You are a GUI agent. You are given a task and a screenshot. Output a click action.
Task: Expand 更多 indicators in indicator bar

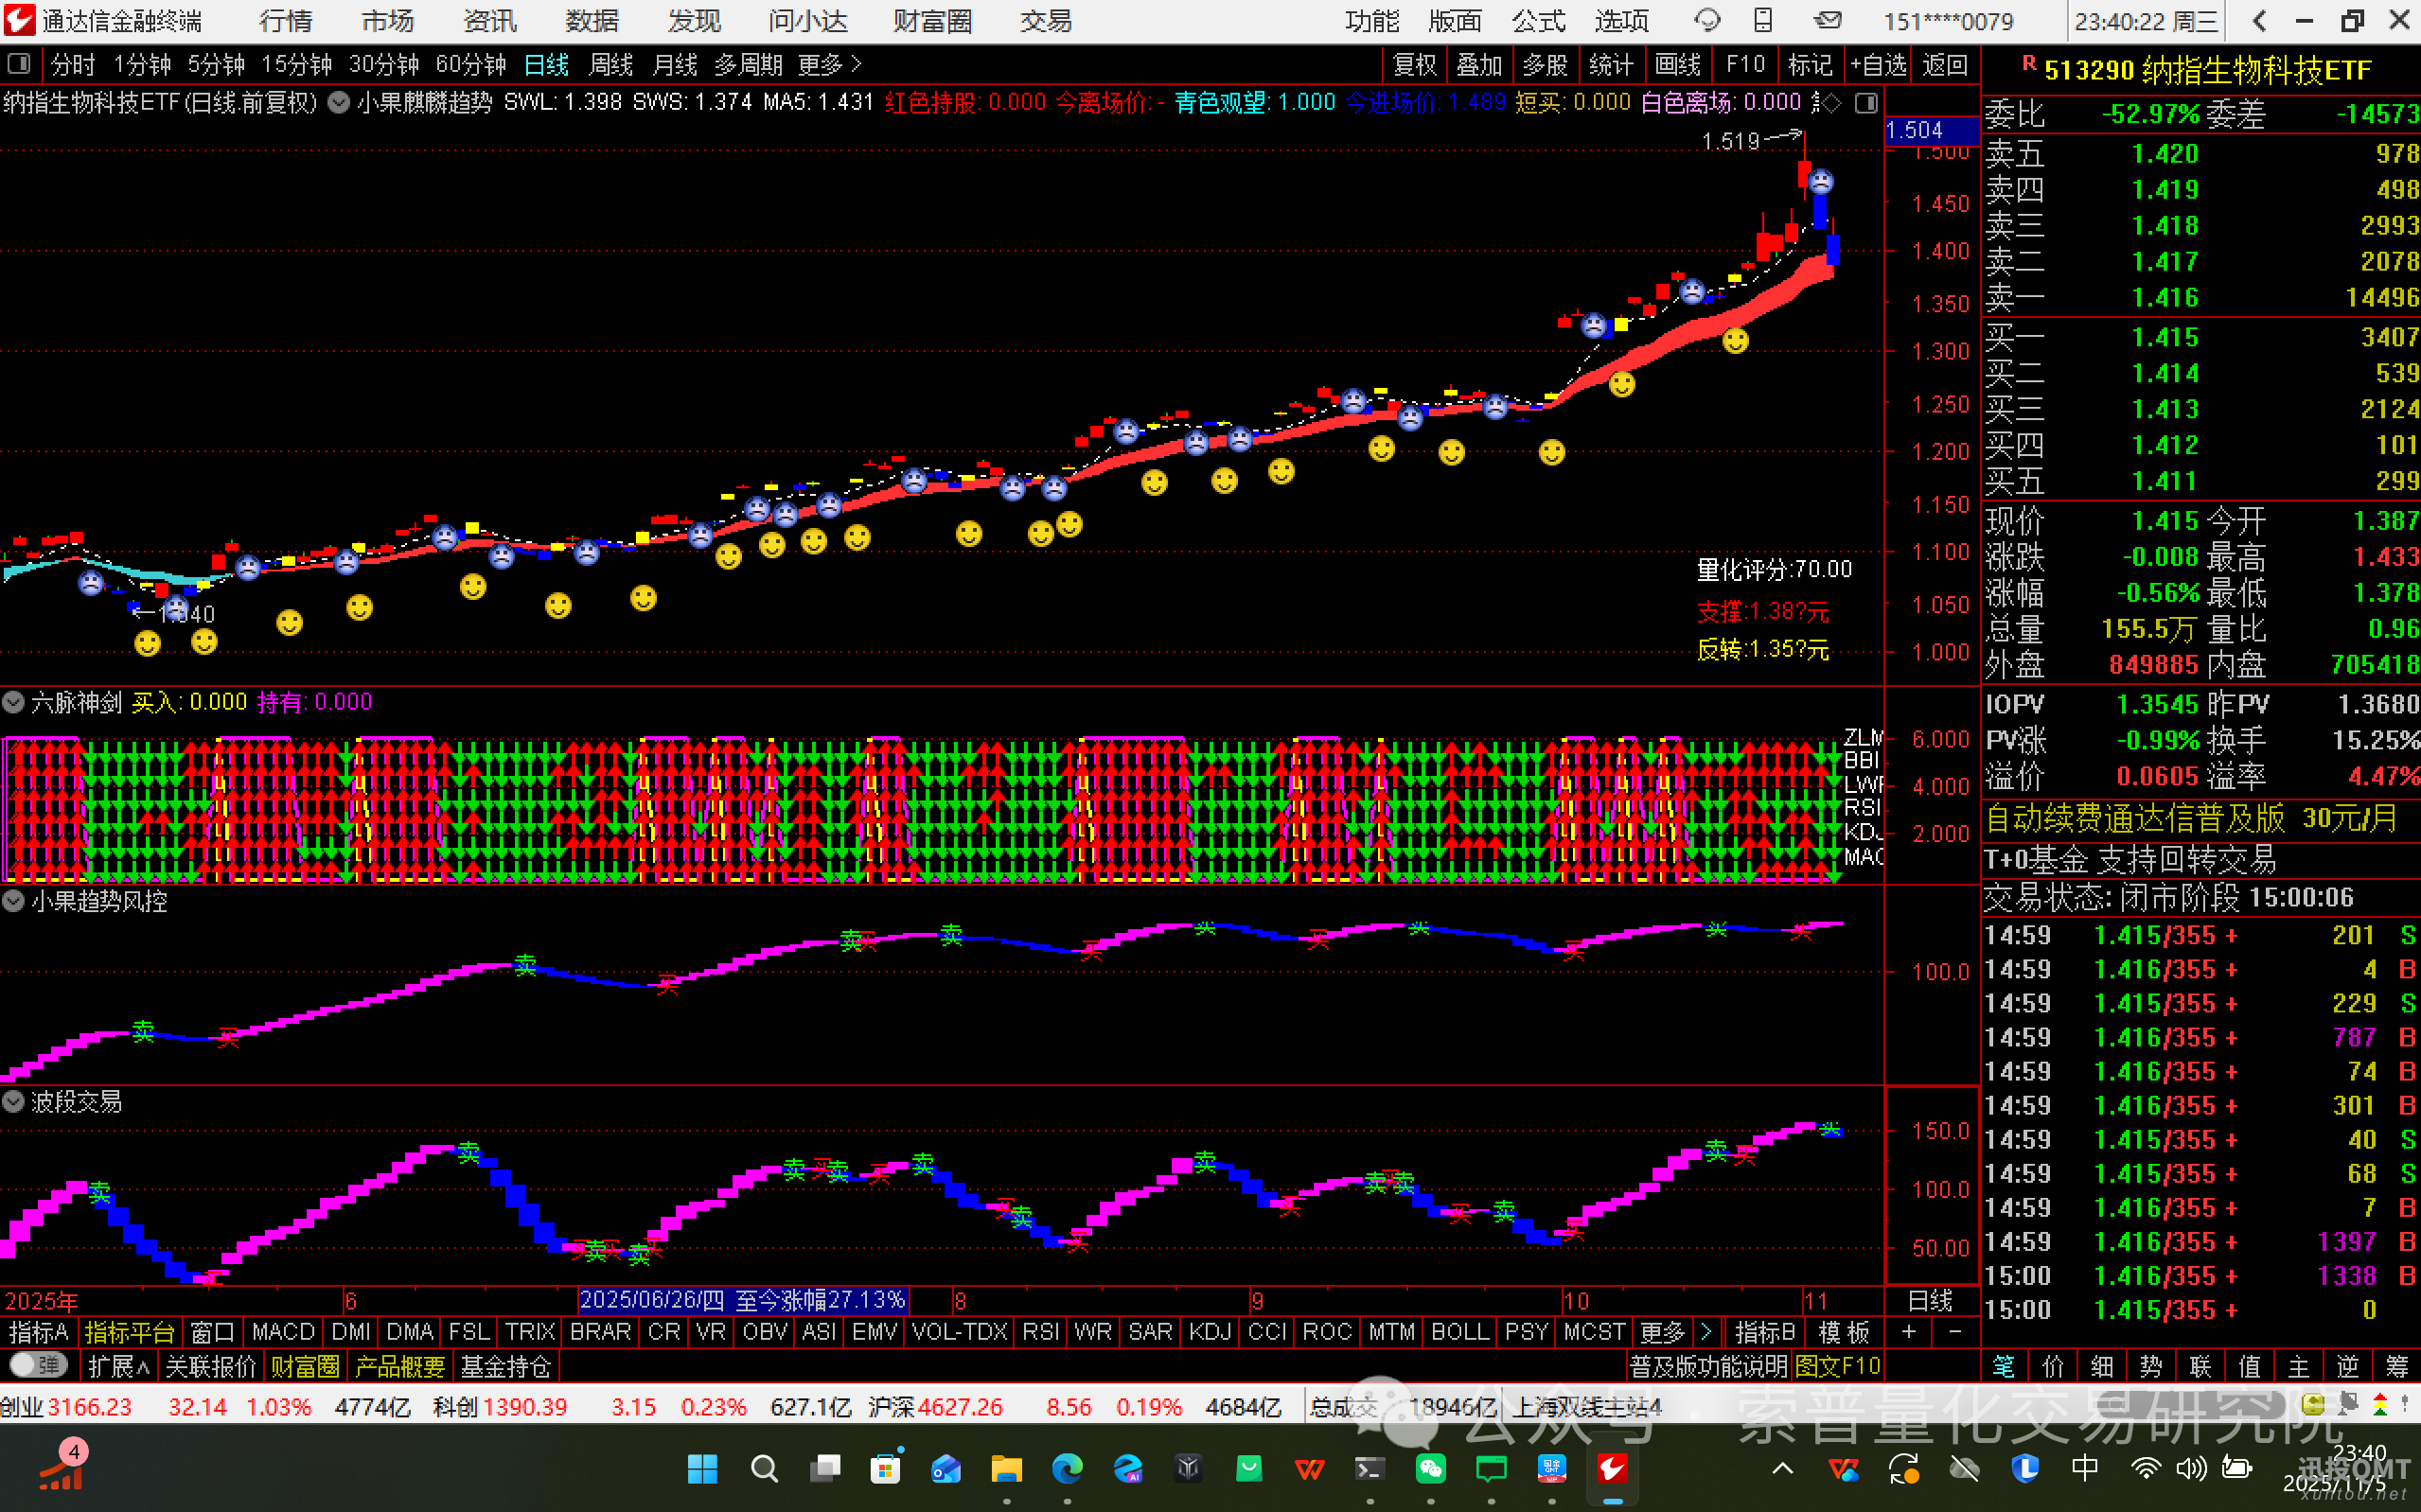[x=1662, y=1332]
